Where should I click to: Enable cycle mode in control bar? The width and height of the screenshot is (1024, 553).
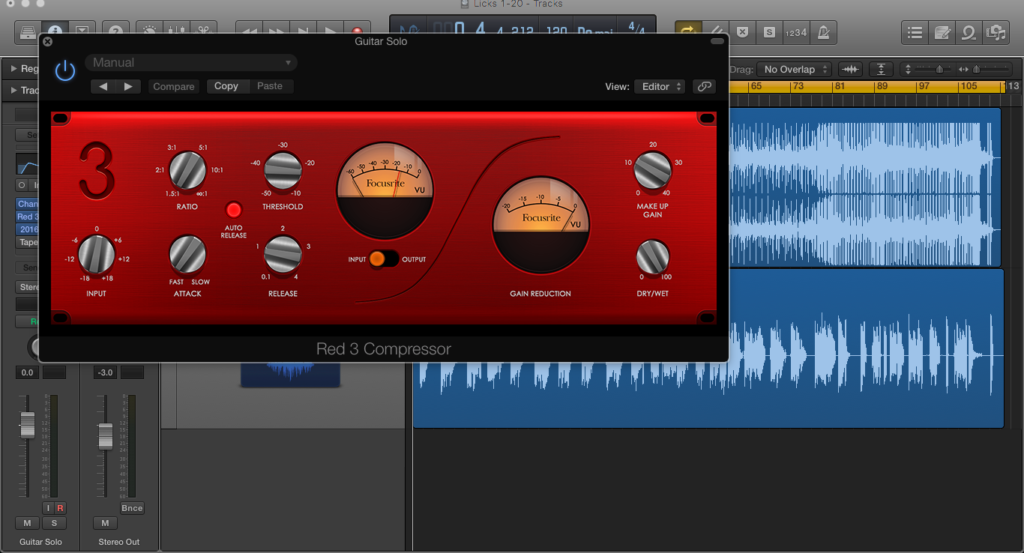click(688, 32)
